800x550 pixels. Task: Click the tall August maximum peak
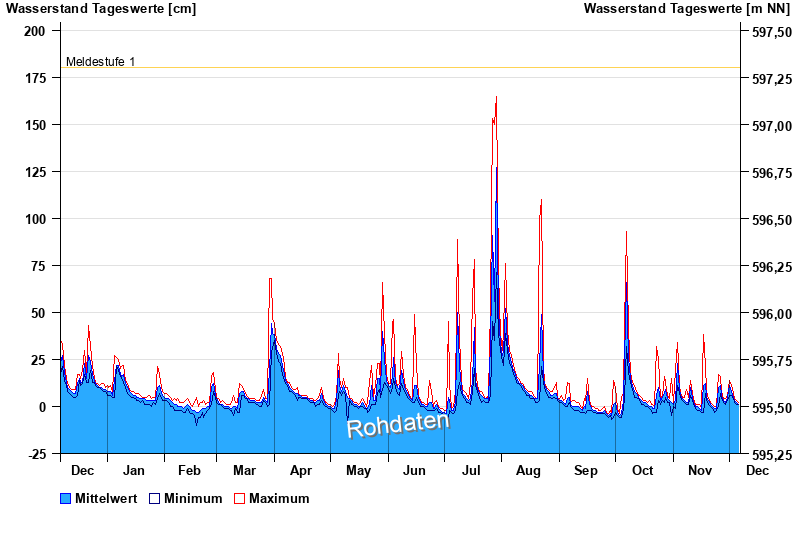pos(541,200)
